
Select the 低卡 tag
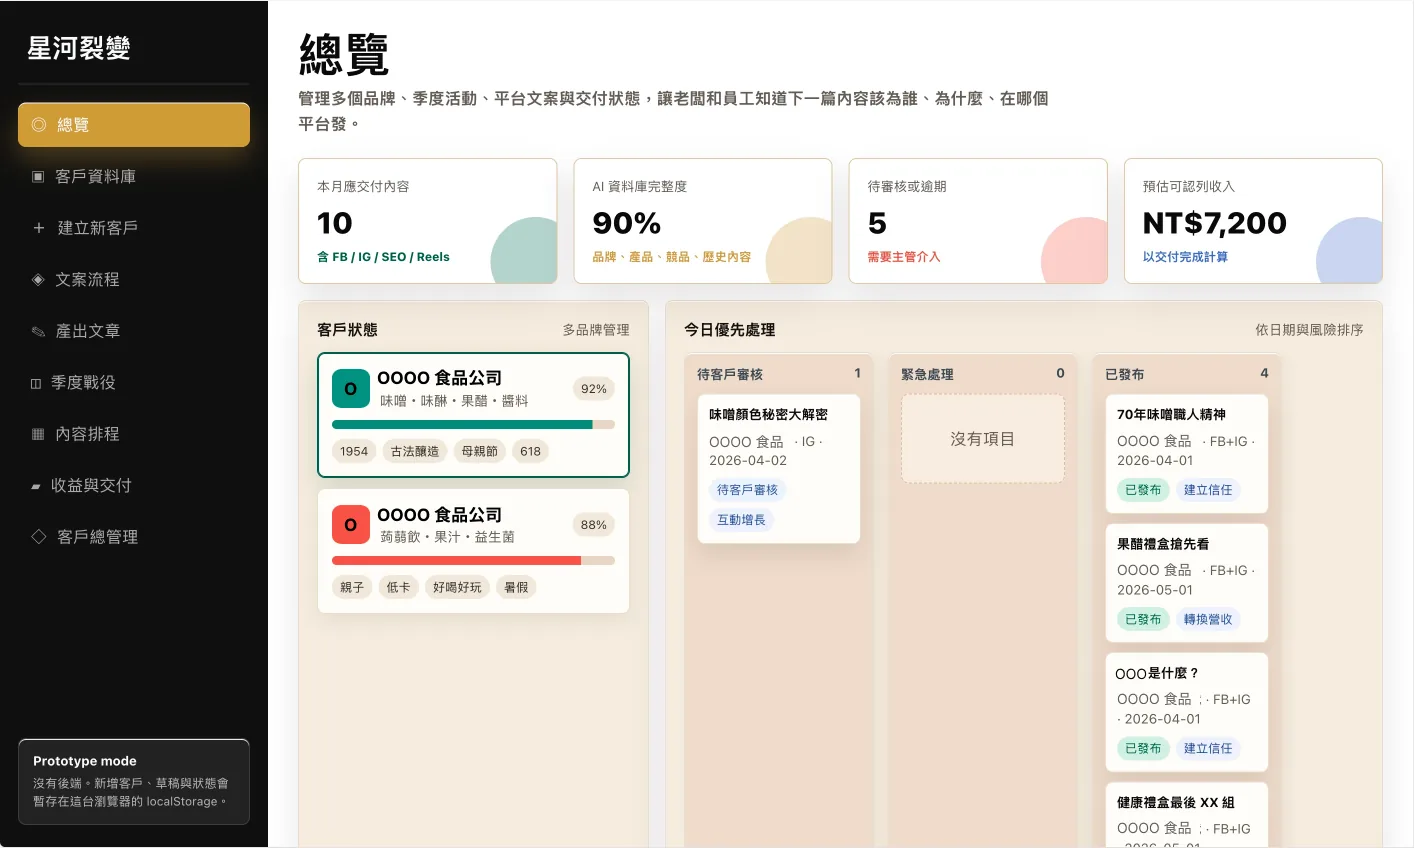click(398, 587)
